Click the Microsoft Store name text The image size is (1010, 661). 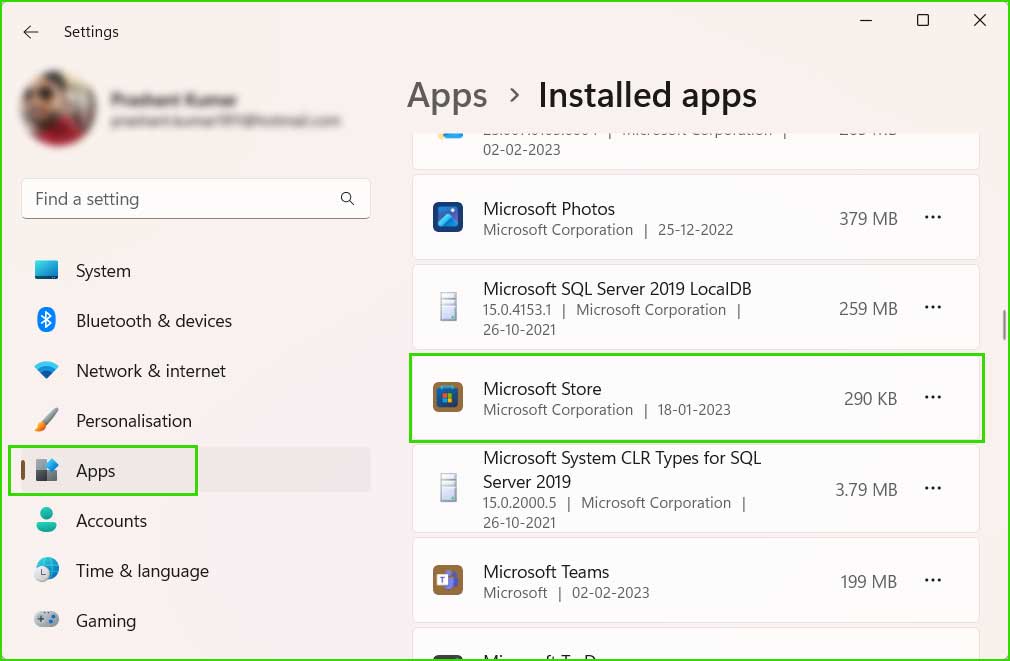coord(542,388)
